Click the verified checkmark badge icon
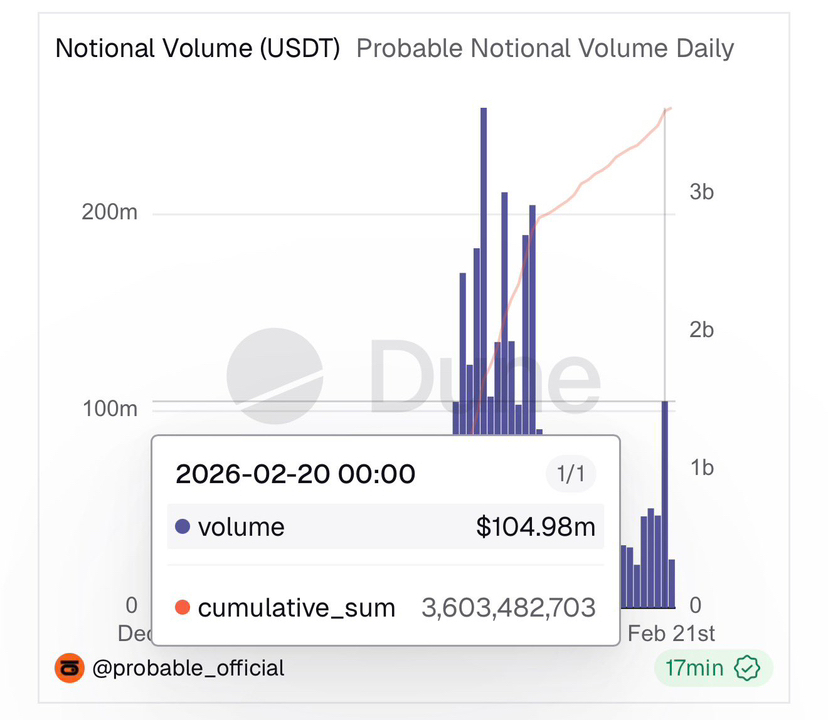Image resolution: width=828 pixels, height=720 pixels. pyautogui.click(x=746, y=668)
